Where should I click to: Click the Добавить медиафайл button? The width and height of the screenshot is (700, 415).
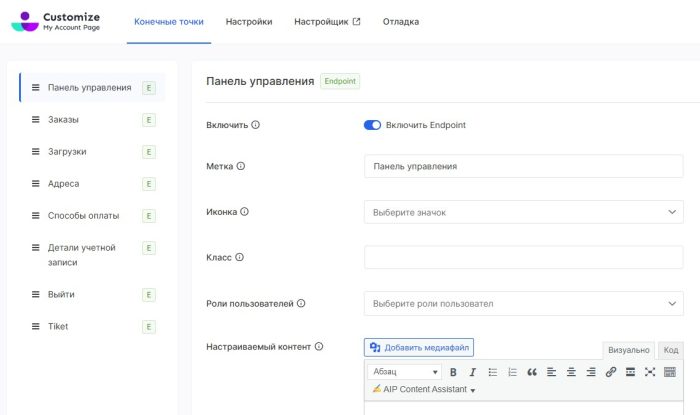tap(419, 347)
